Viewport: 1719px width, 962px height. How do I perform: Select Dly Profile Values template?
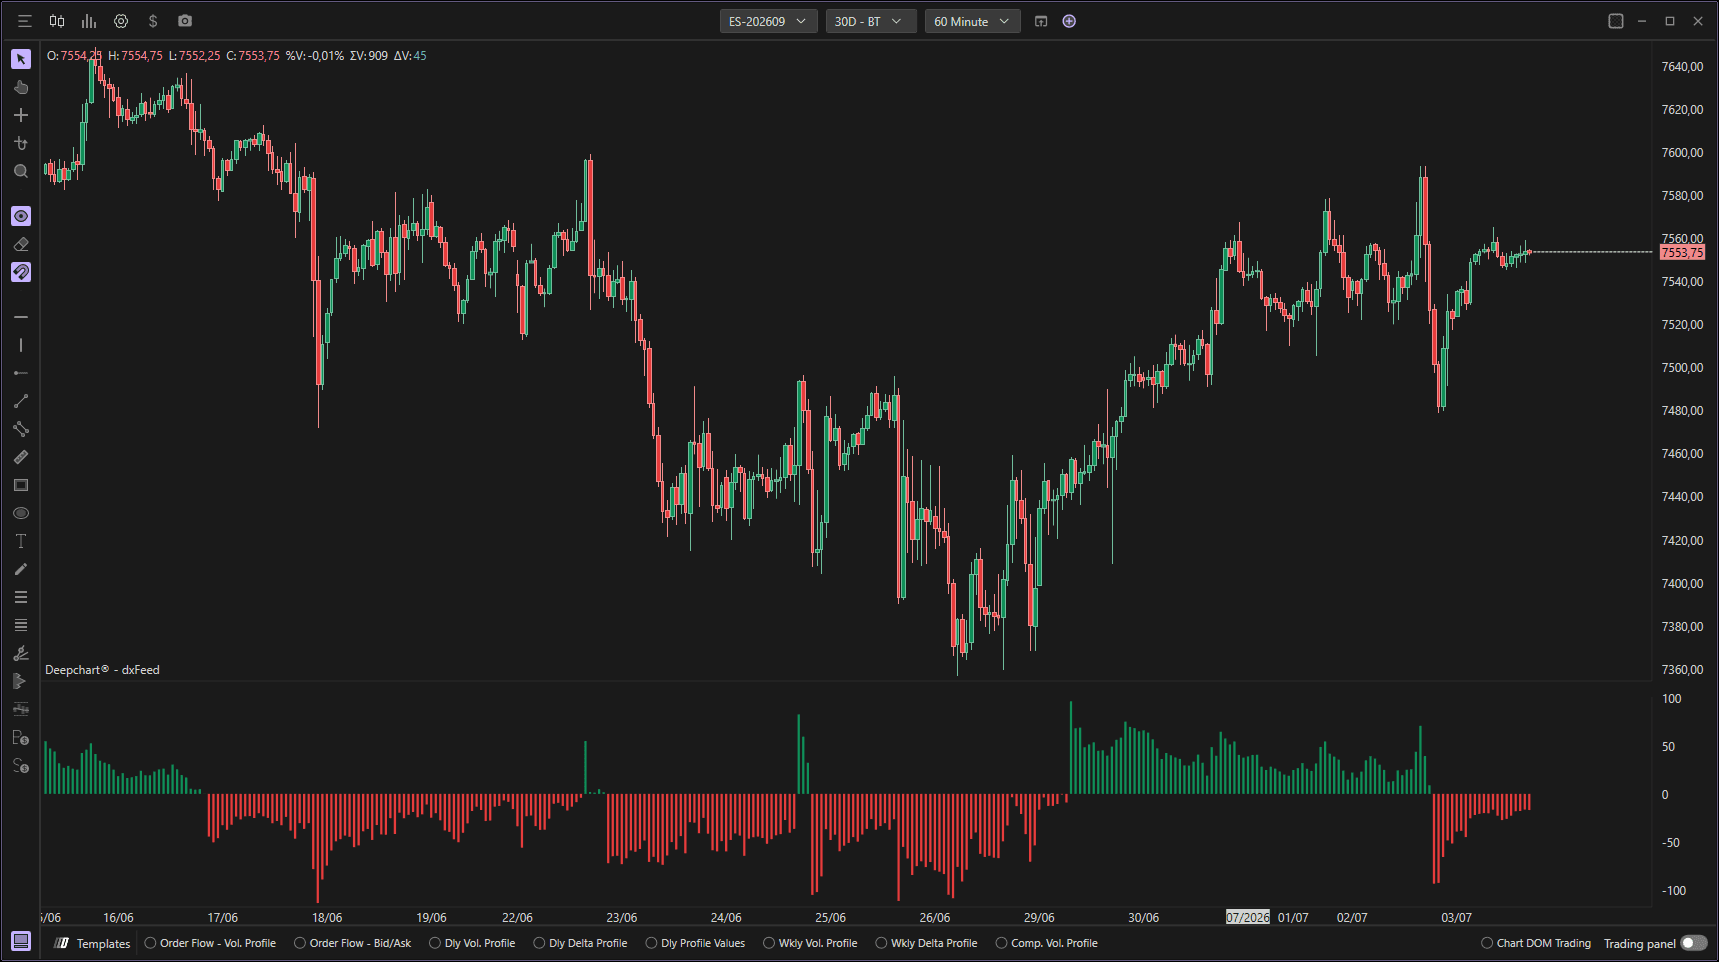click(695, 943)
